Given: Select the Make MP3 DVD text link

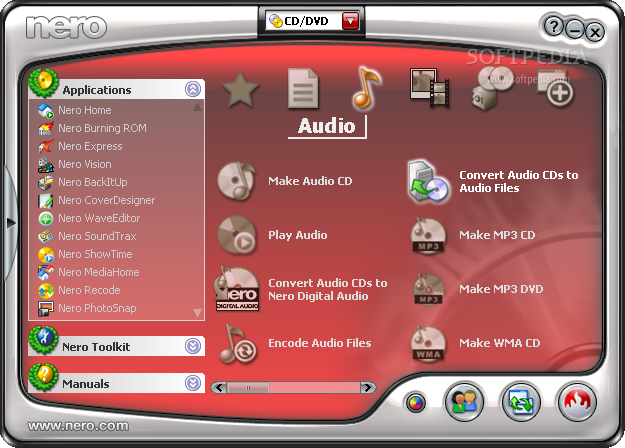Looking at the screenshot, I should (501, 289).
